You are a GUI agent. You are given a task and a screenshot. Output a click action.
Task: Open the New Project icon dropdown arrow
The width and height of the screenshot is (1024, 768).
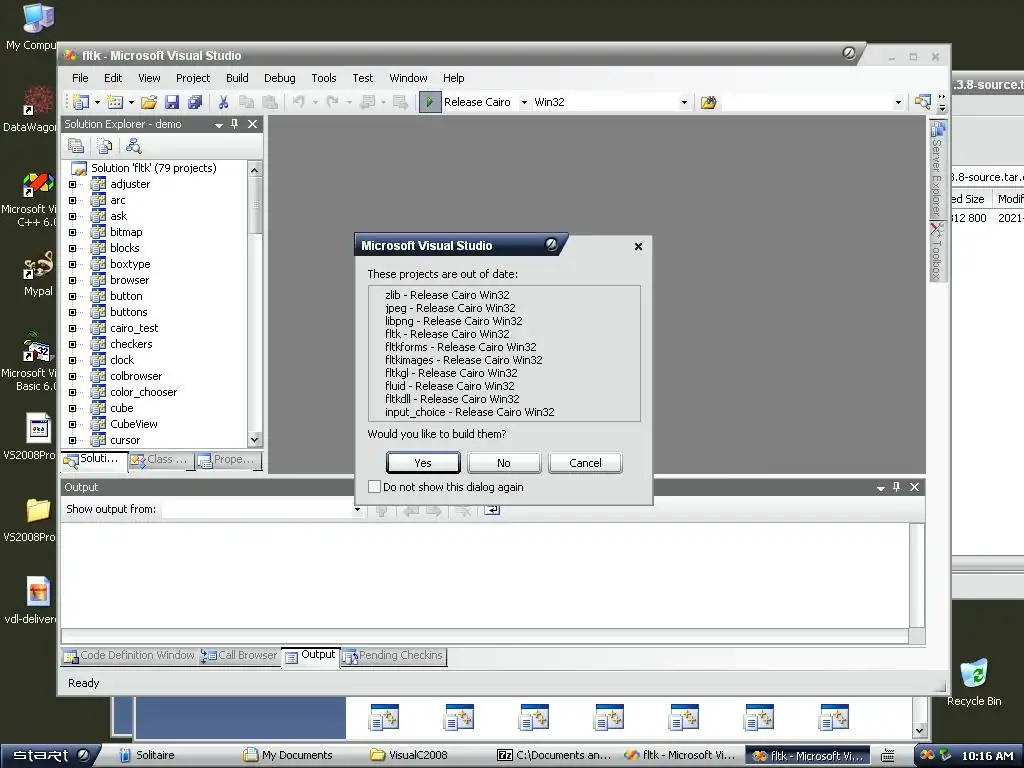tap(97, 102)
